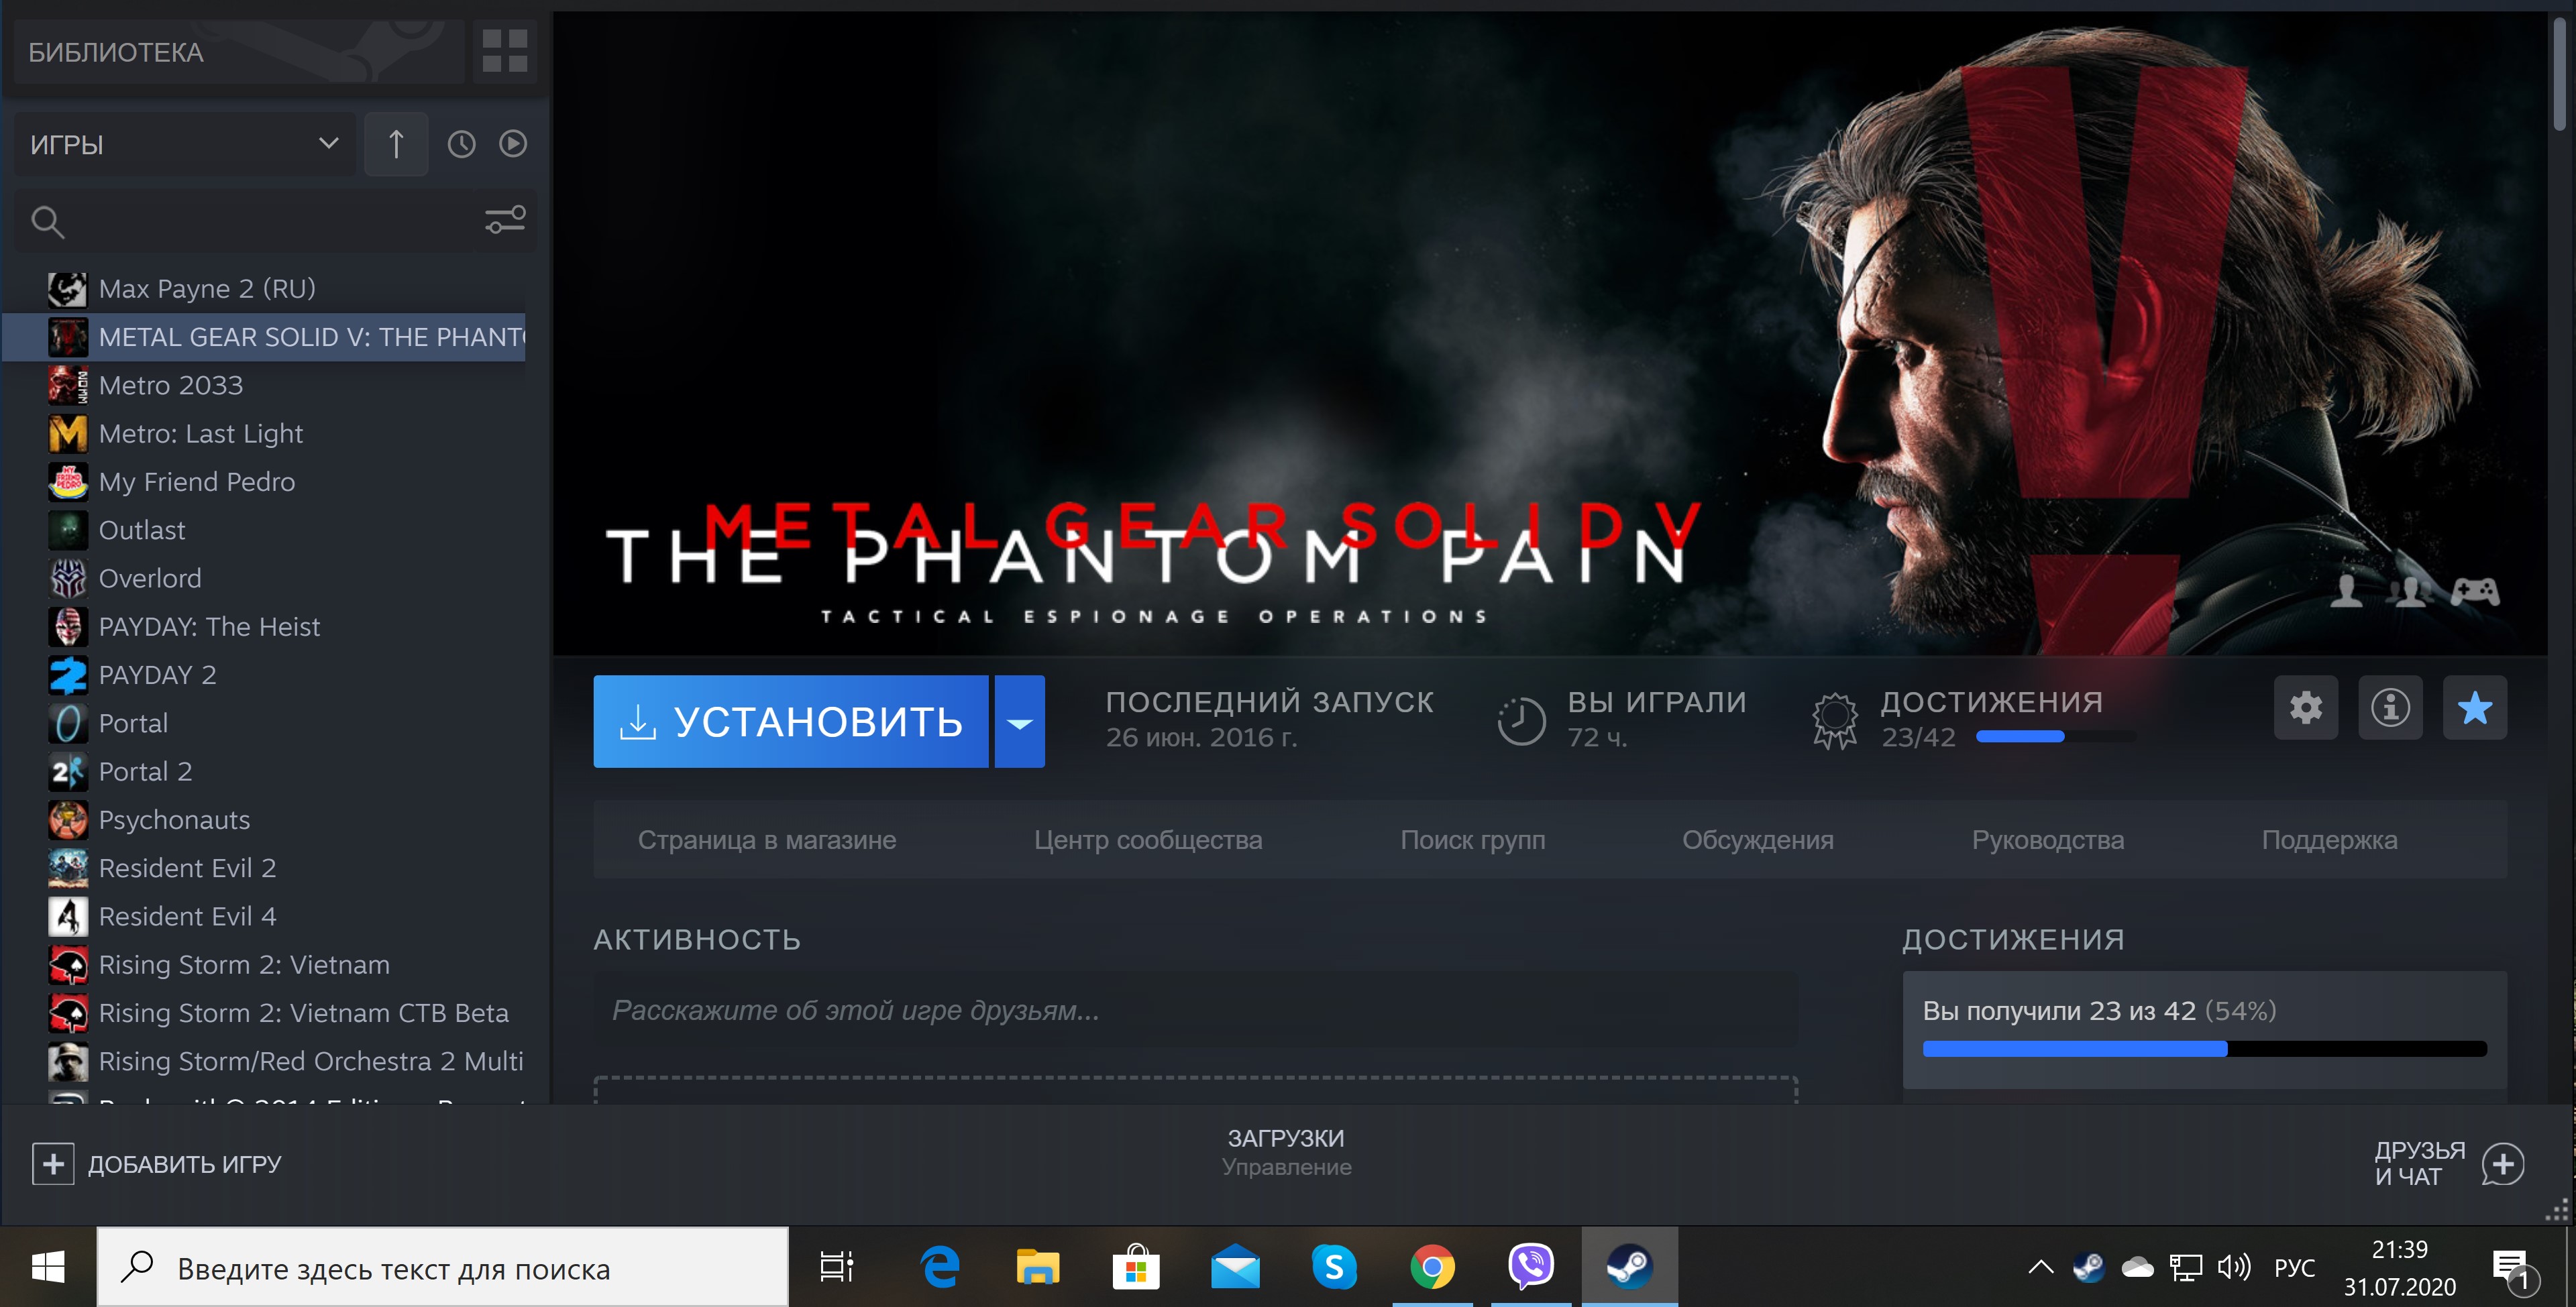
Task: Toggle favorite star for Metal Gear Solid
Action: 2474,708
